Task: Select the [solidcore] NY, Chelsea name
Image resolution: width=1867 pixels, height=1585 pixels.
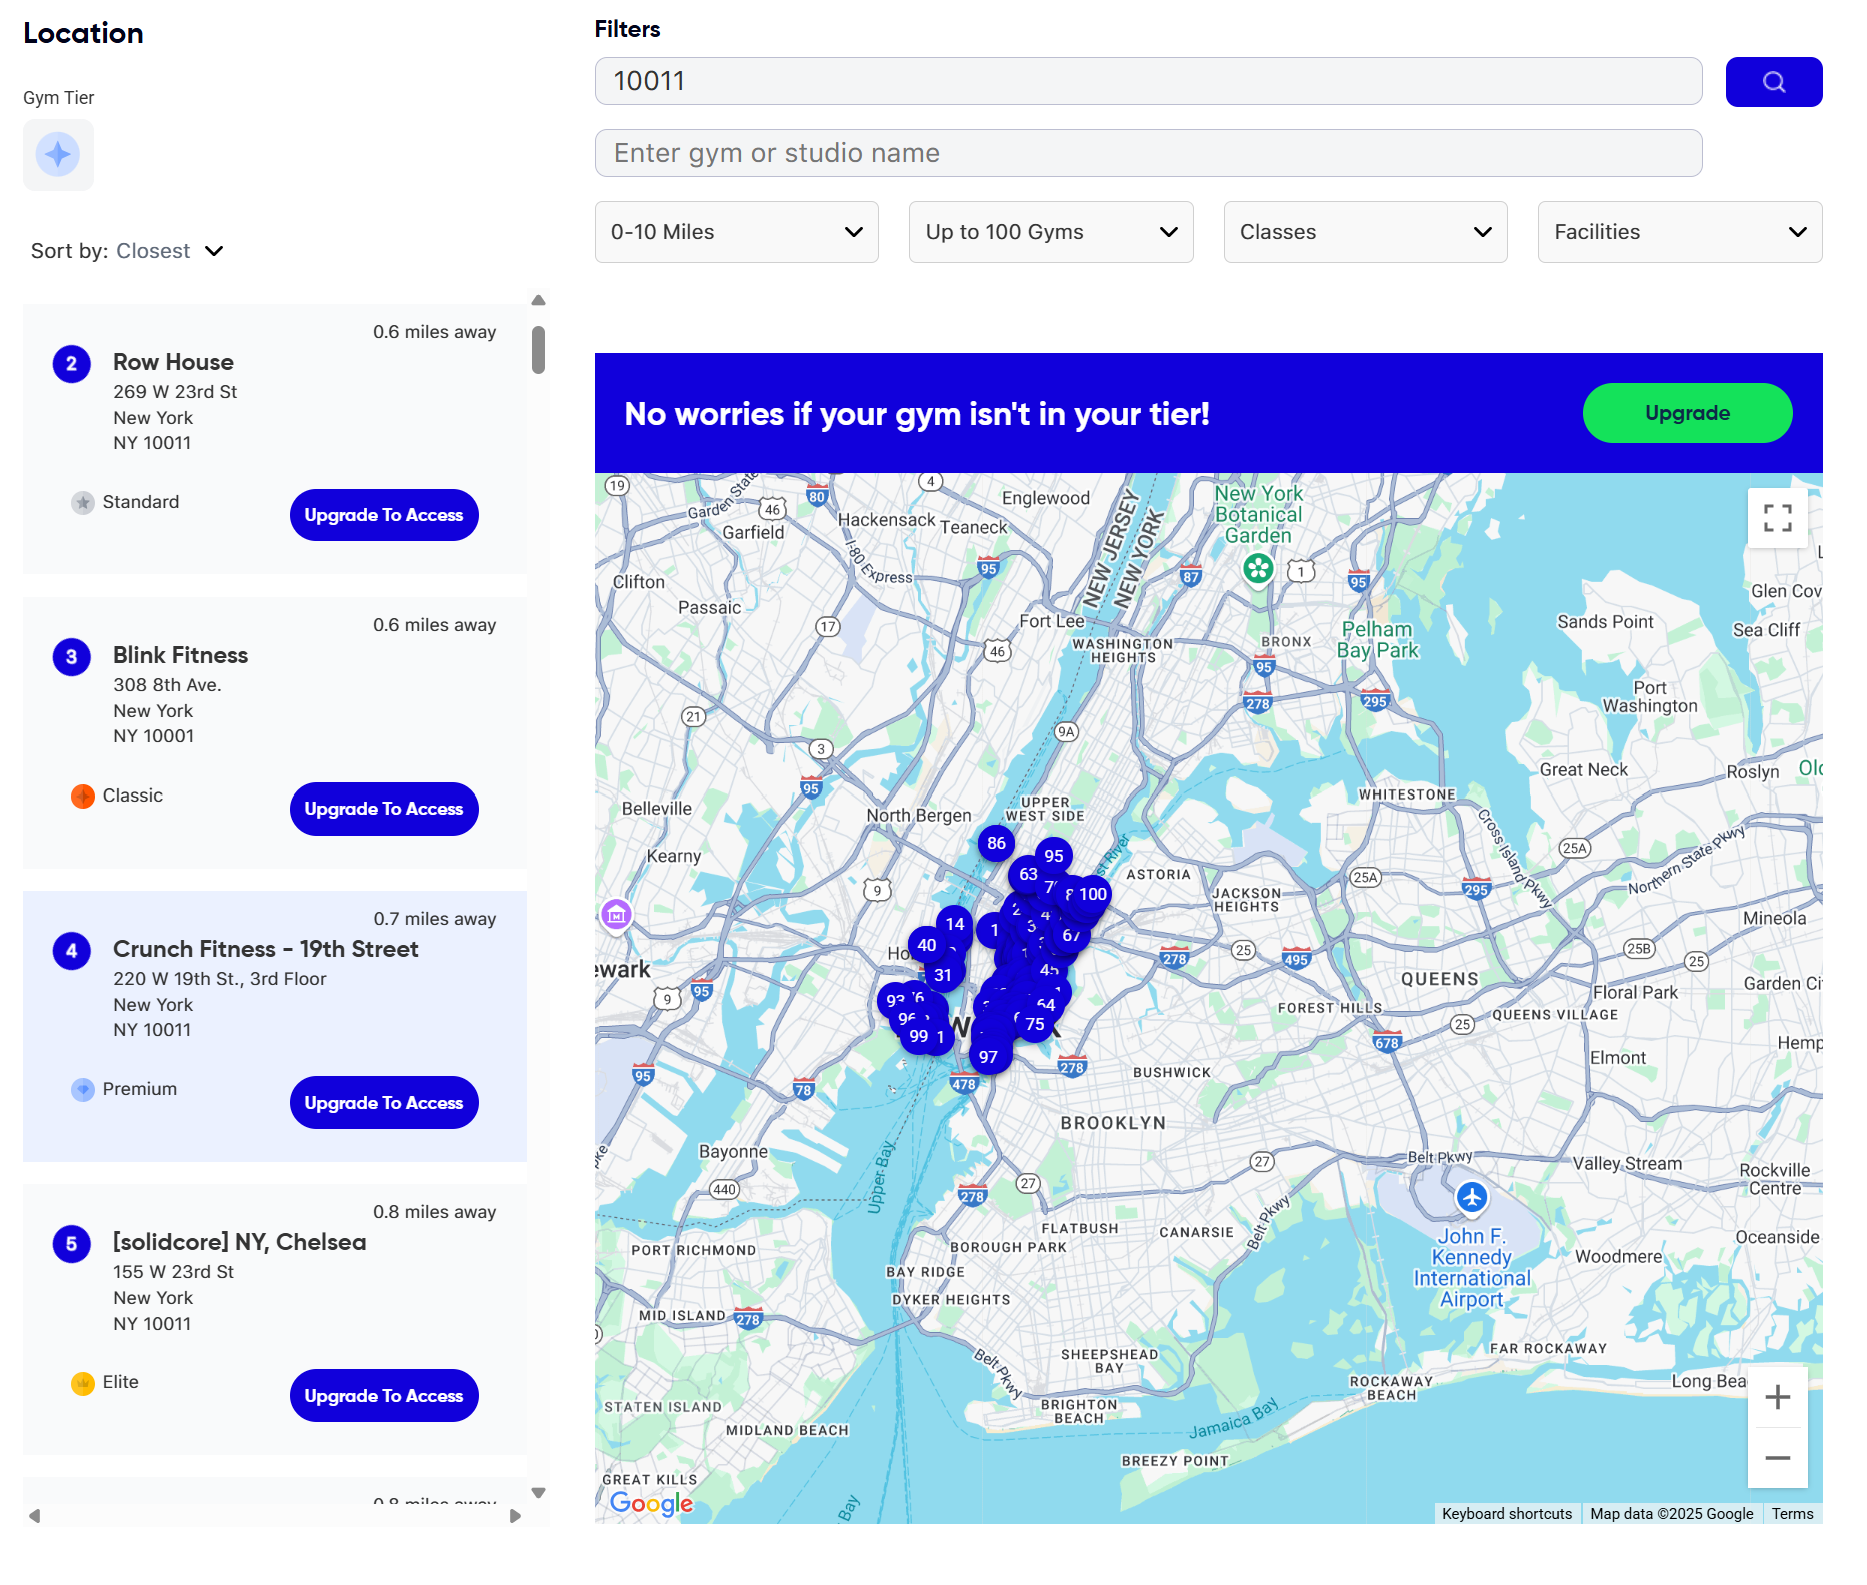Action: point(239,1242)
